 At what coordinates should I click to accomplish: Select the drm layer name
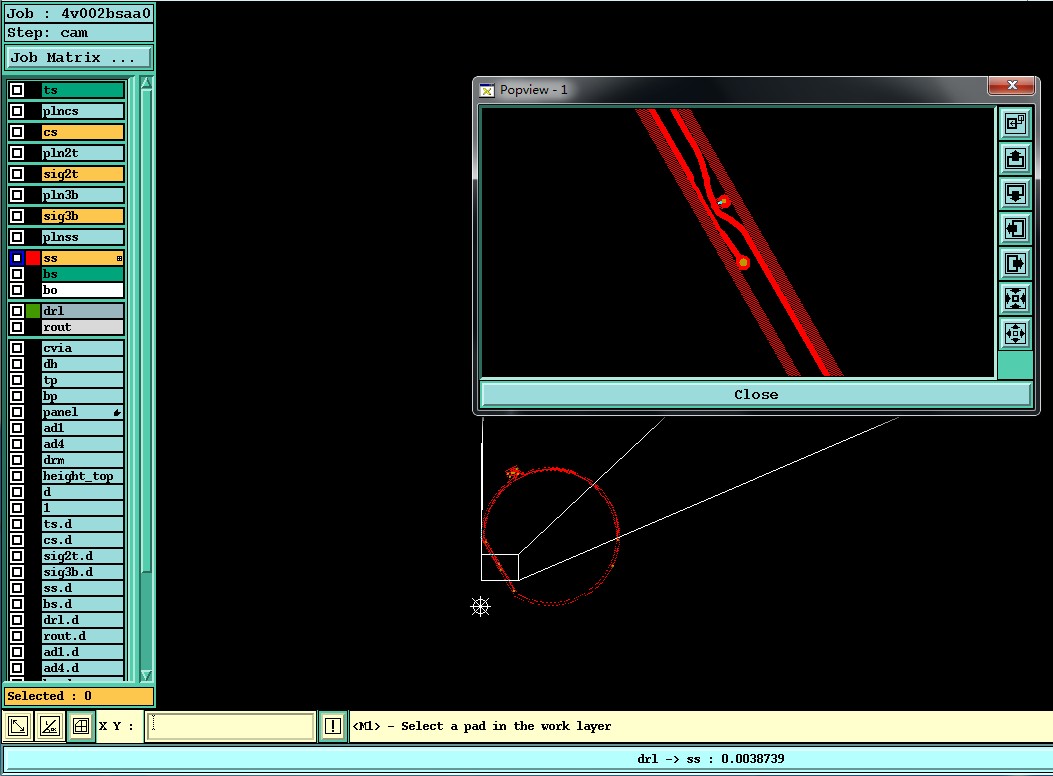pyautogui.click(x=83, y=460)
